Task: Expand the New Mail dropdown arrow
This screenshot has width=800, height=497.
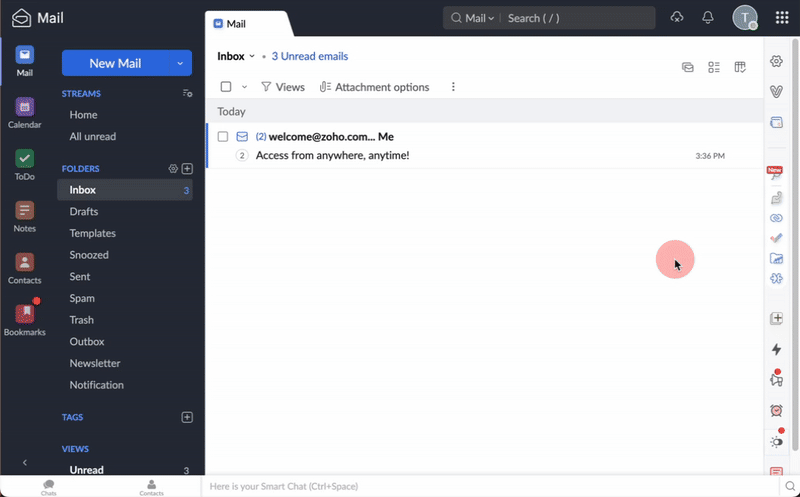Action: pyautogui.click(x=180, y=63)
